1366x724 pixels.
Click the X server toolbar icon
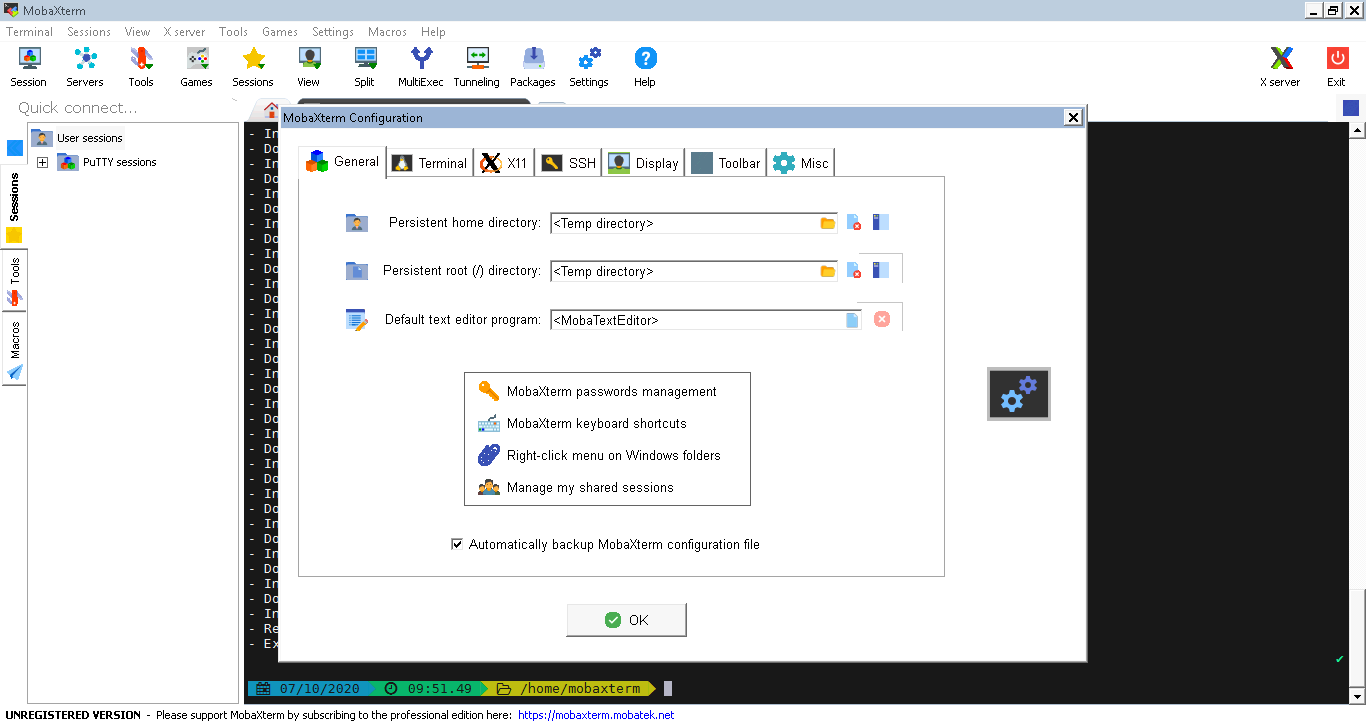coord(1281,66)
